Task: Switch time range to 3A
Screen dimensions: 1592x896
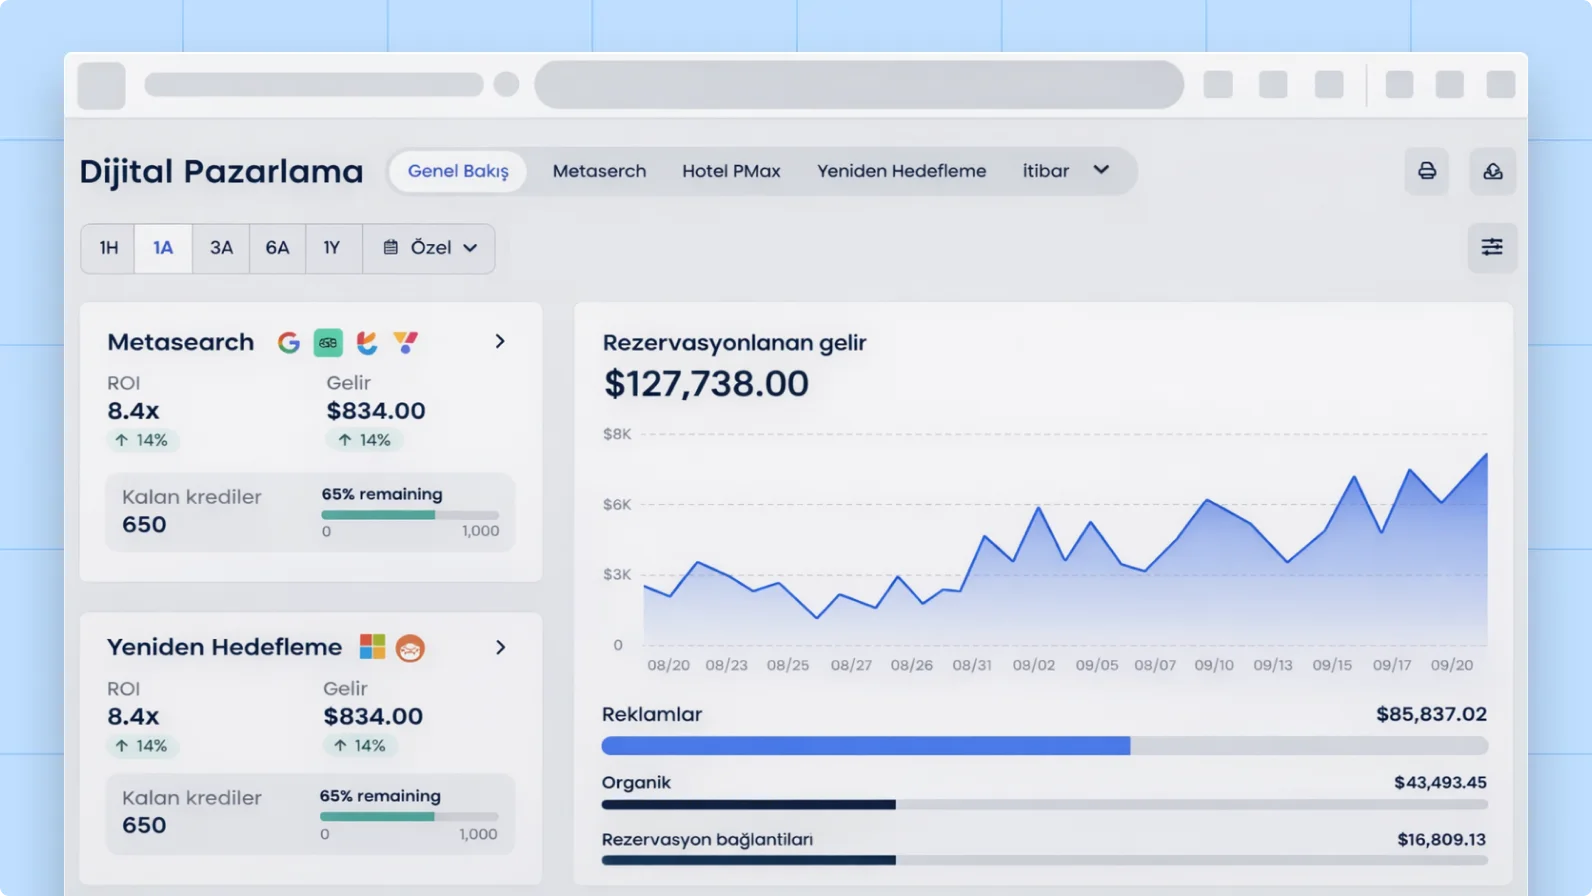Action: pos(221,248)
